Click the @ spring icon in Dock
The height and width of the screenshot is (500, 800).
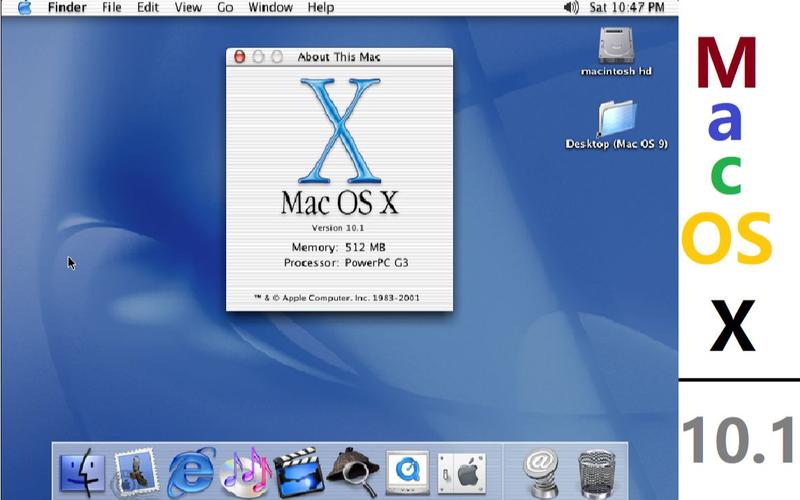coord(541,470)
